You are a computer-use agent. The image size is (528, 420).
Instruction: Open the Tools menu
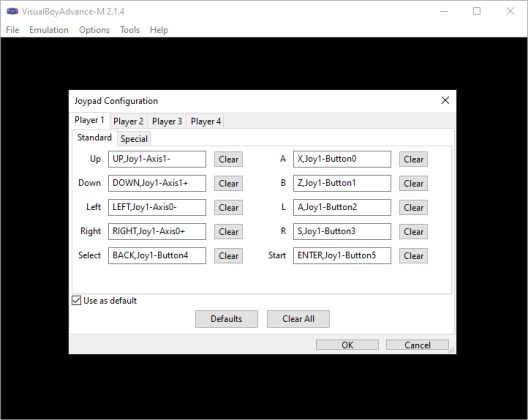click(x=130, y=30)
